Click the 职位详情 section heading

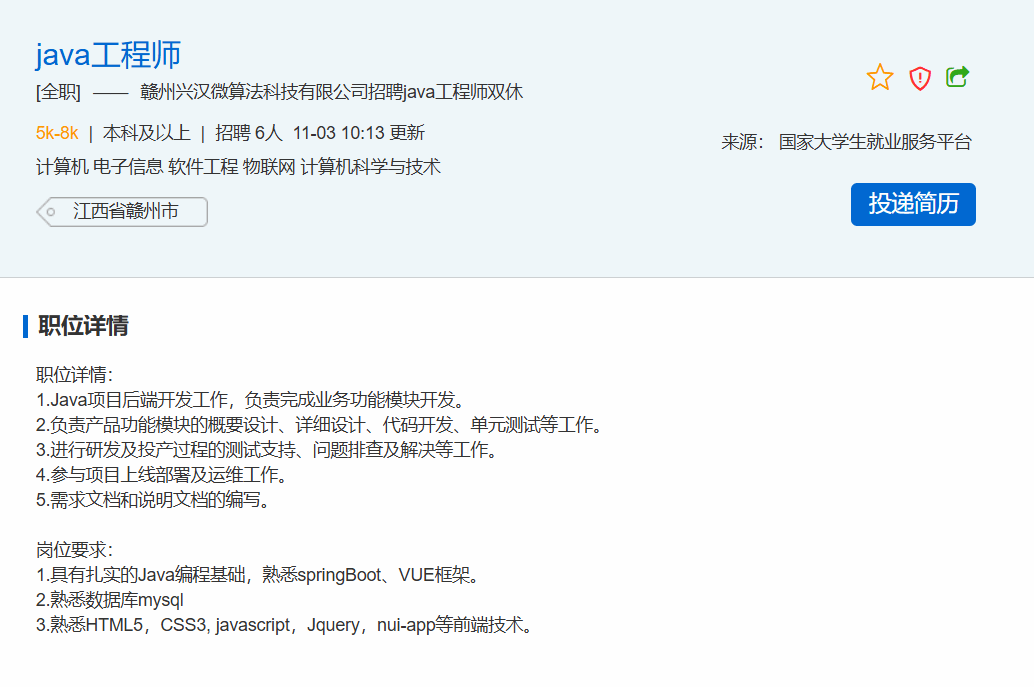(x=83, y=326)
